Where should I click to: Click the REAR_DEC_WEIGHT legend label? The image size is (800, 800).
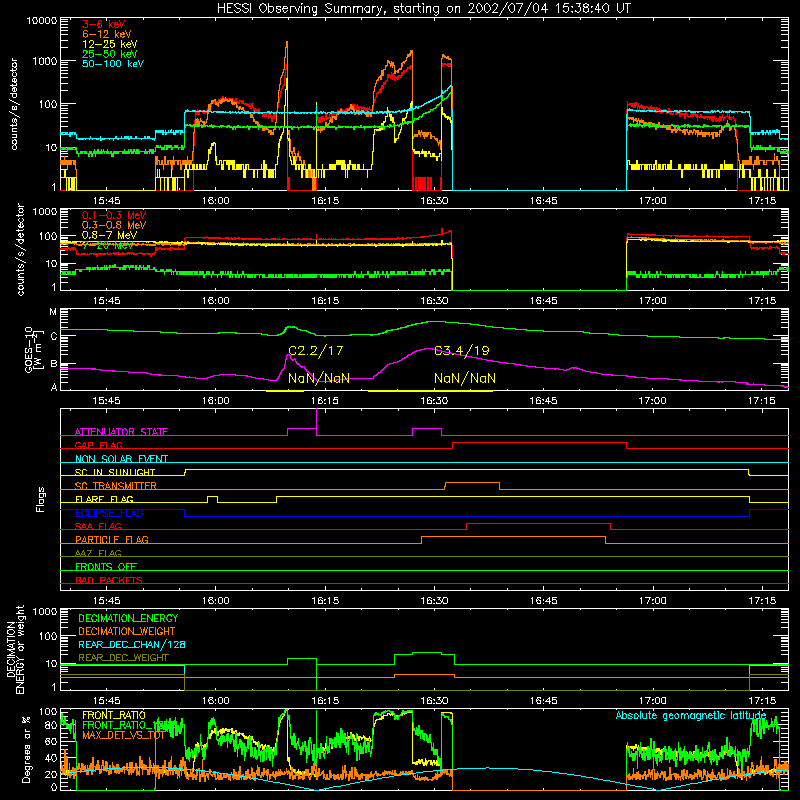(x=123, y=658)
